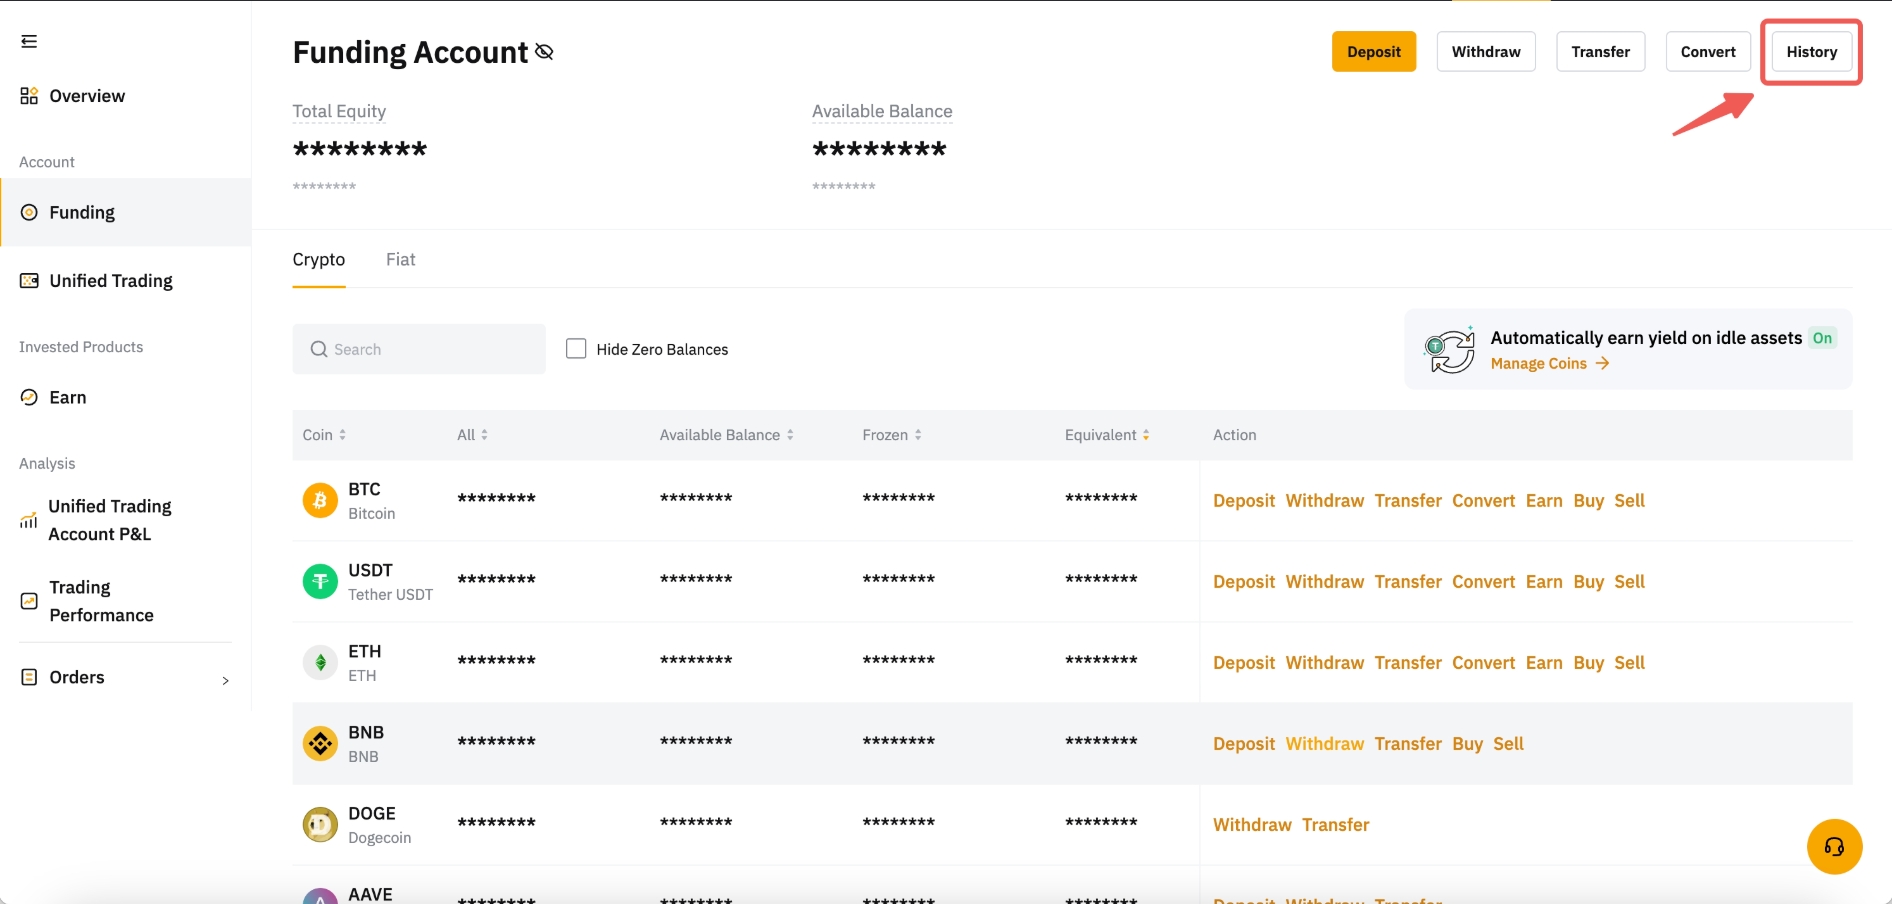Toggle the auto-earn On badge
1892x904 pixels.
(1822, 338)
